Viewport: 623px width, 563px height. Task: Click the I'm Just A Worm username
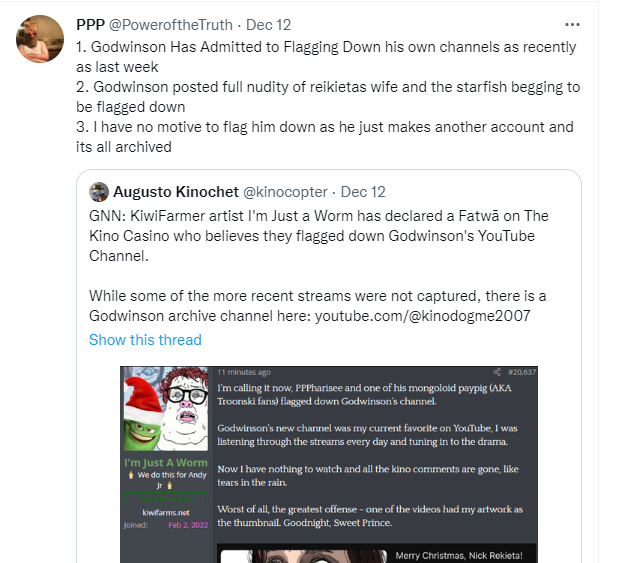pyautogui.click(x=166, y=462)
